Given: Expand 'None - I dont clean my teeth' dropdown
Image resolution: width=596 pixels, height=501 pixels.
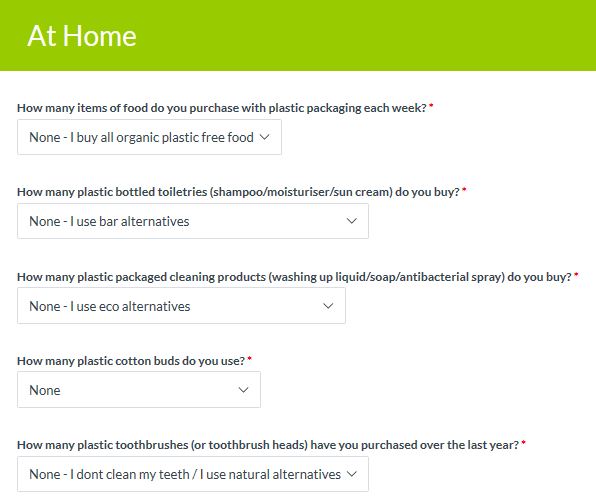Looking at the screenshot, I should click(193, 474).
